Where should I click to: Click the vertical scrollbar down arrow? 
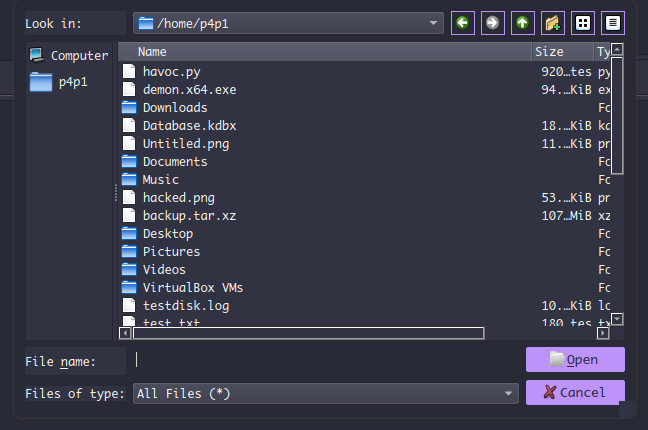point(617,319)
